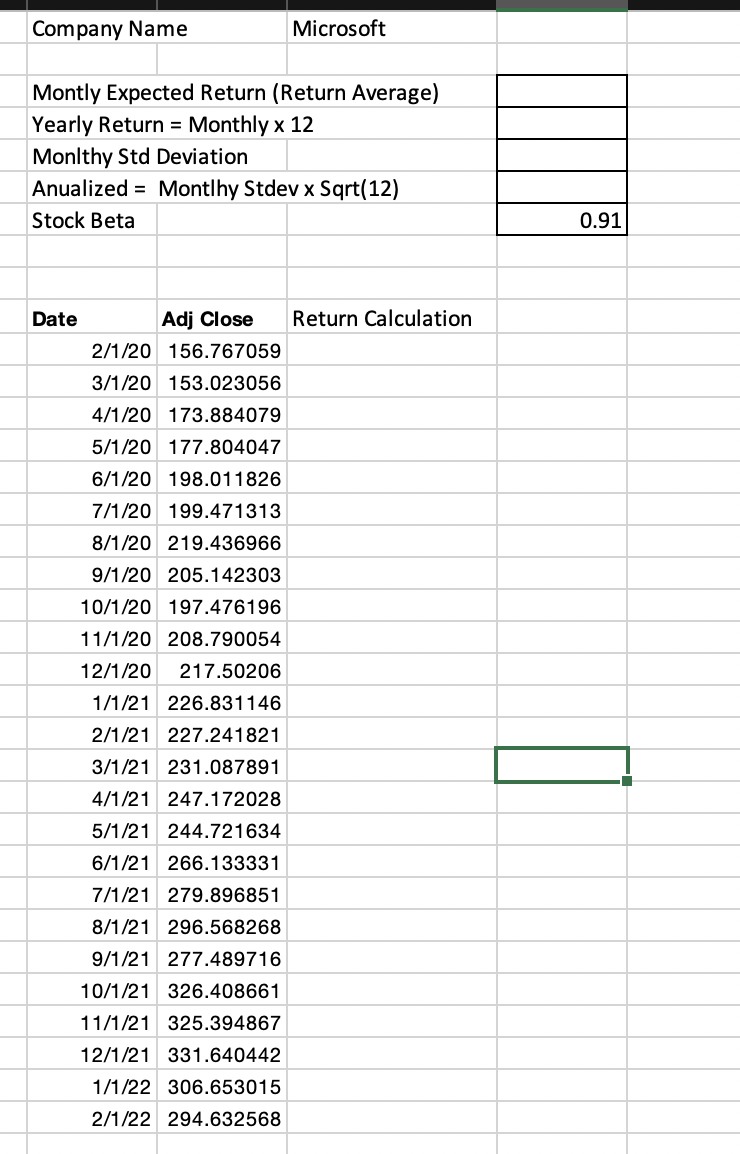Select date cell 3/1/20
The image size is (740, 1154).
click(x=92, y=383)
